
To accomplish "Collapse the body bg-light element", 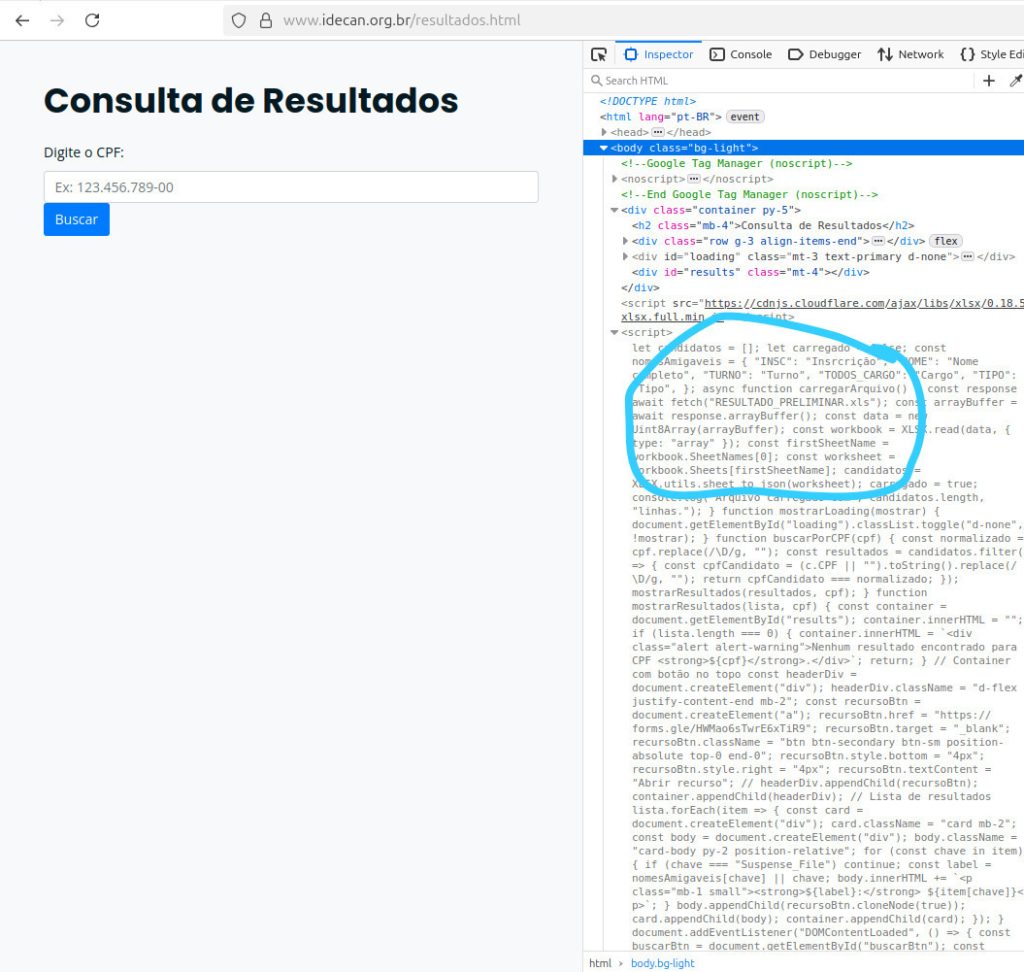I will 603,148.
